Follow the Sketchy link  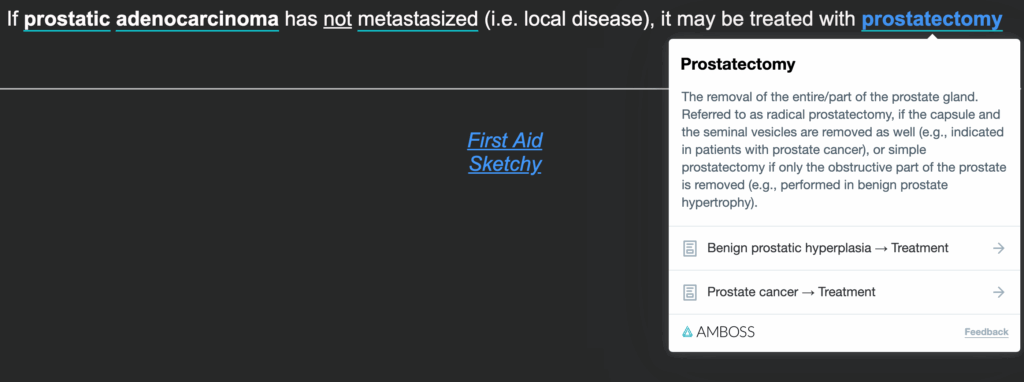click(505, 164)
